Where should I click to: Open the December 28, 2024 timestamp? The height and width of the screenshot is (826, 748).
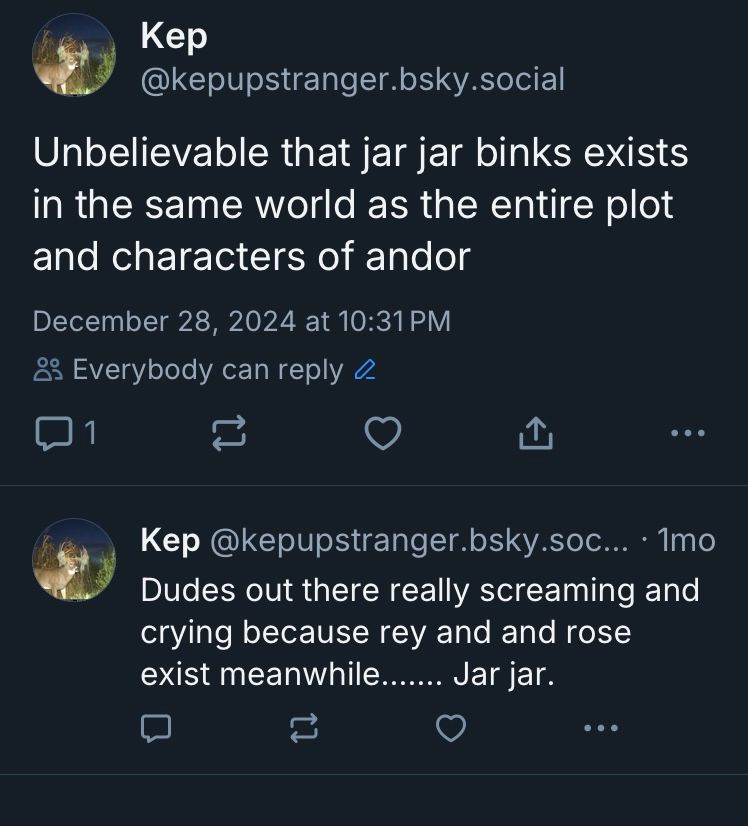(242, 321)
